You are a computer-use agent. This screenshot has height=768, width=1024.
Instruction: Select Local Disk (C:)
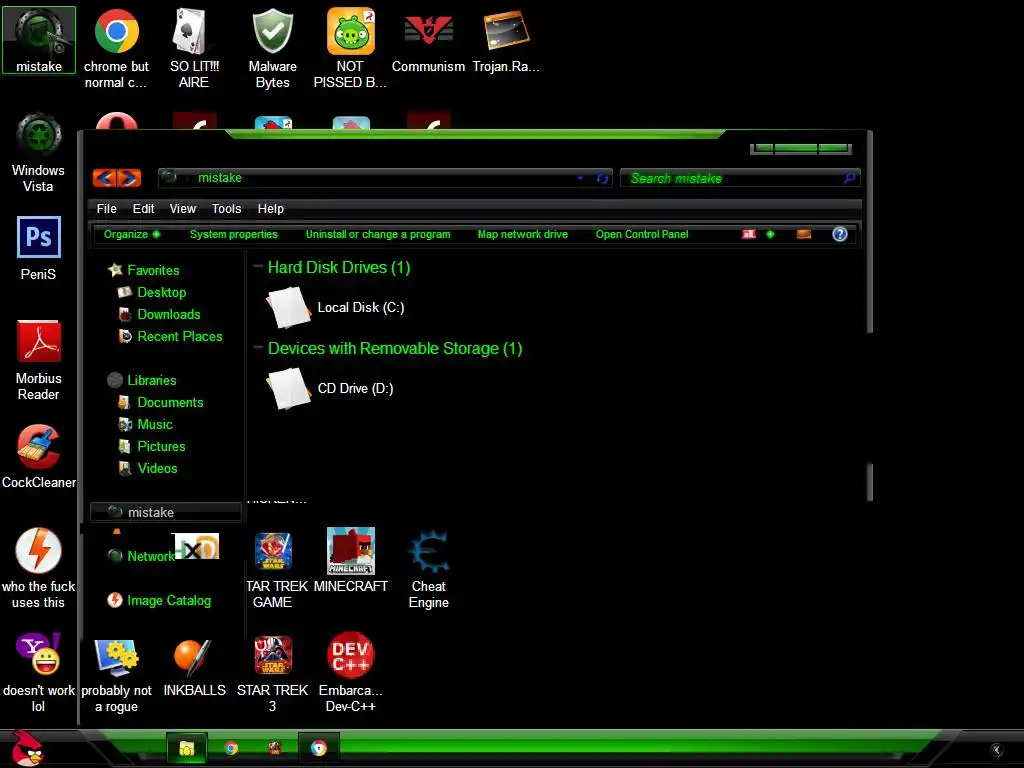click(336, 308)
